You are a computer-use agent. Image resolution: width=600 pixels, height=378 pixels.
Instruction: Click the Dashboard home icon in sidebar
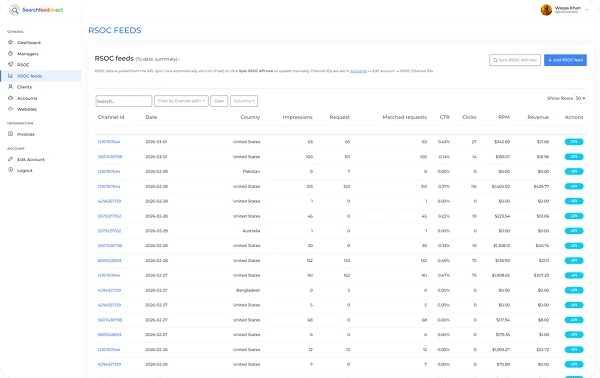(x=11, y=42)
